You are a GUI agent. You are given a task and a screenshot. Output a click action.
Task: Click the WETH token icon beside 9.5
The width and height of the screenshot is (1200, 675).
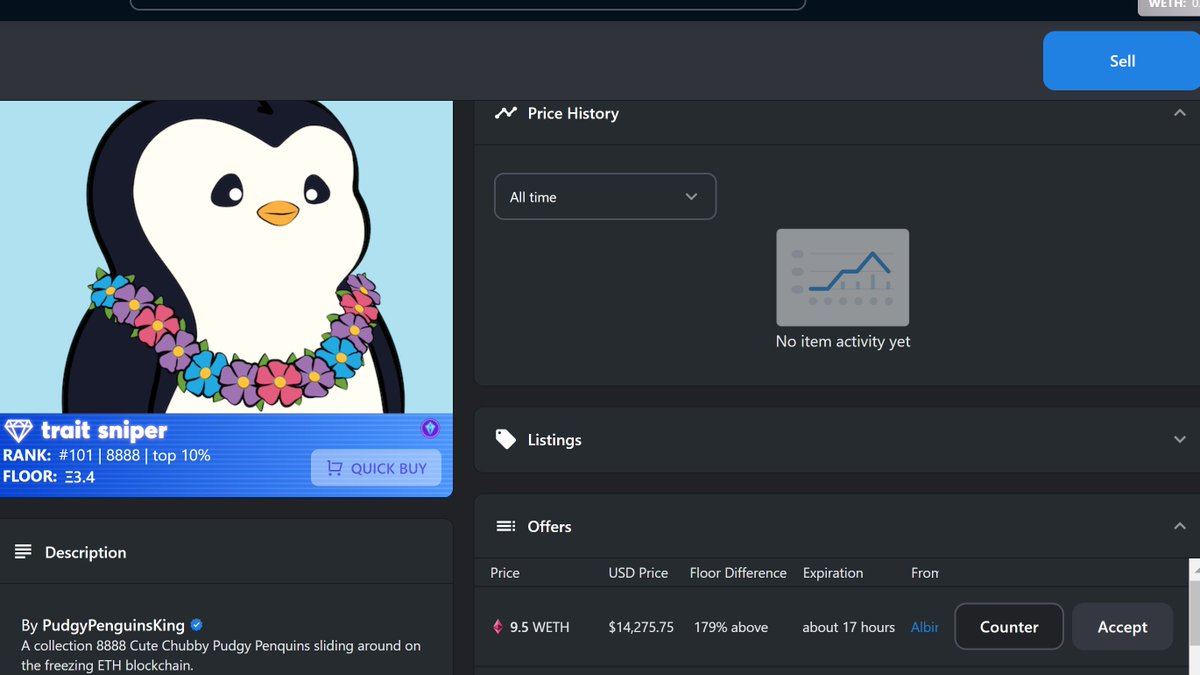498,627
